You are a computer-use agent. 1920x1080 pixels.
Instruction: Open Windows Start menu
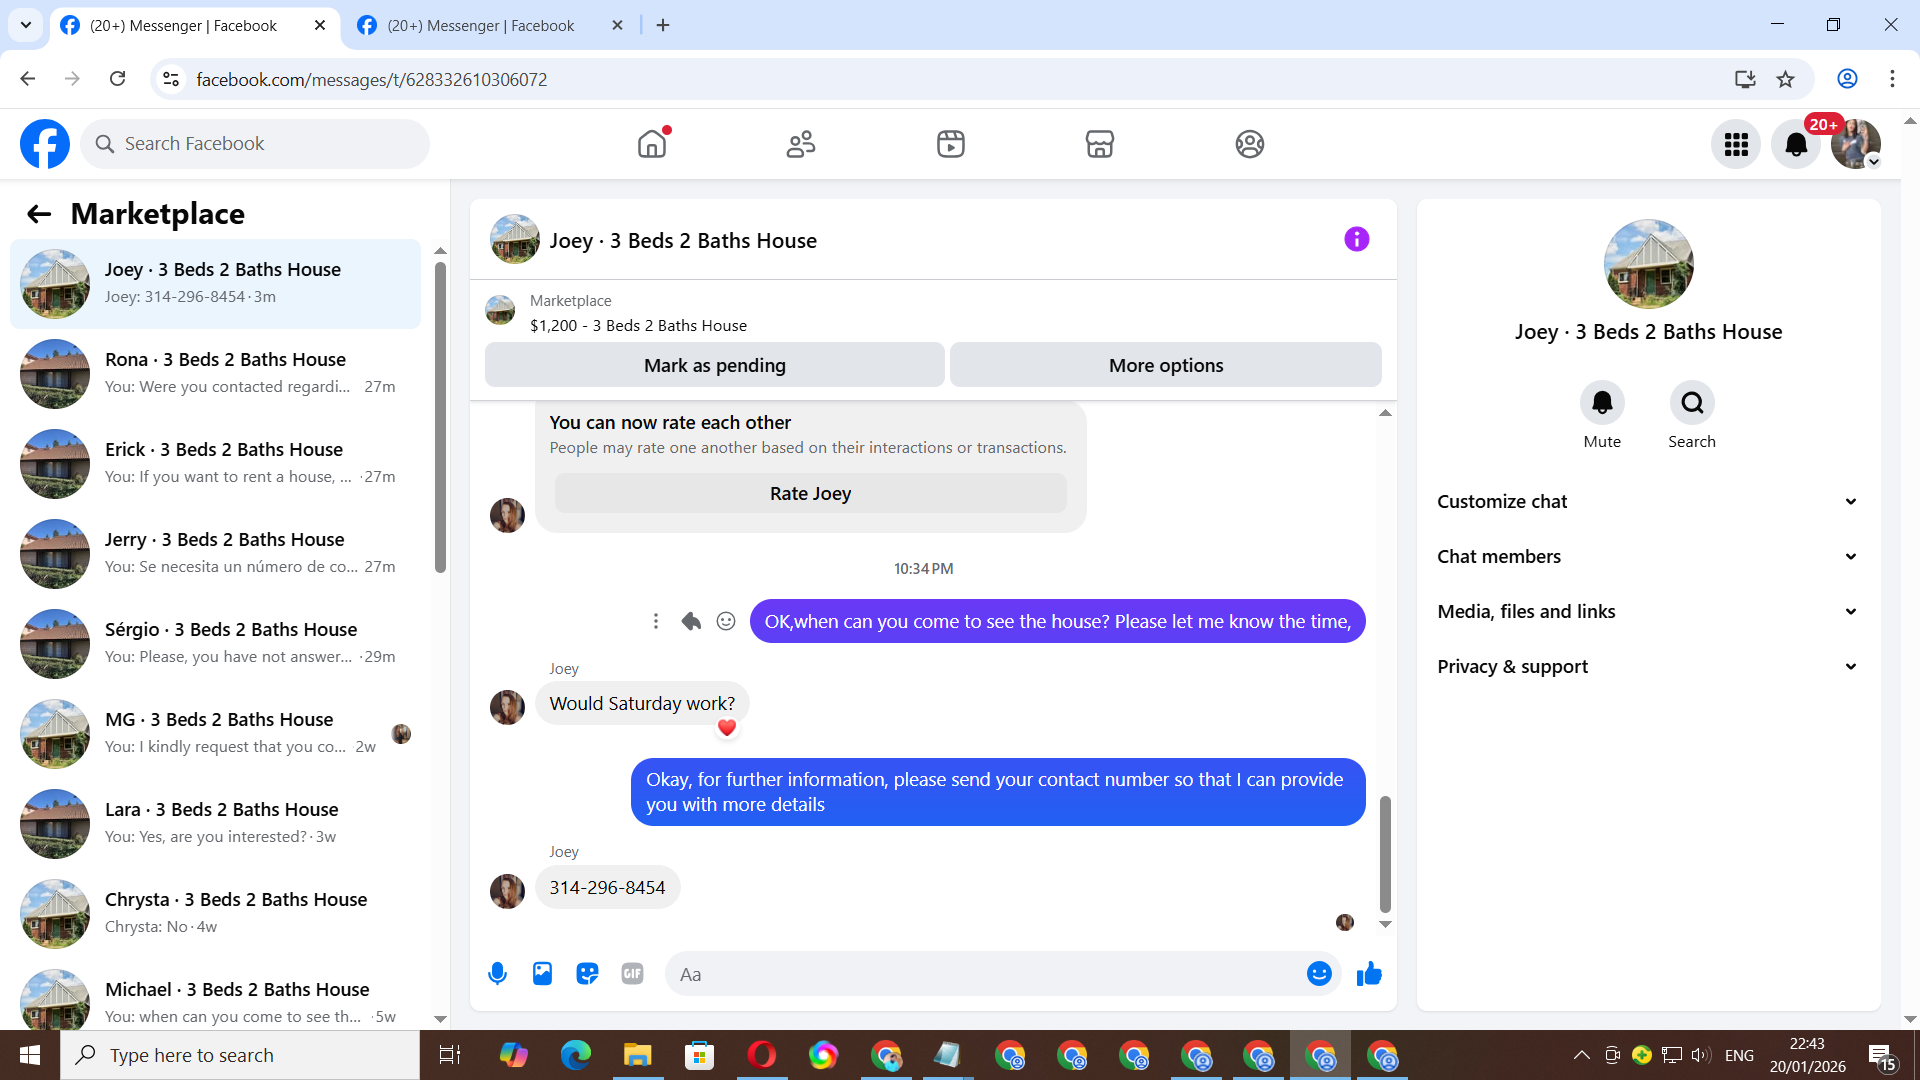30,1055
